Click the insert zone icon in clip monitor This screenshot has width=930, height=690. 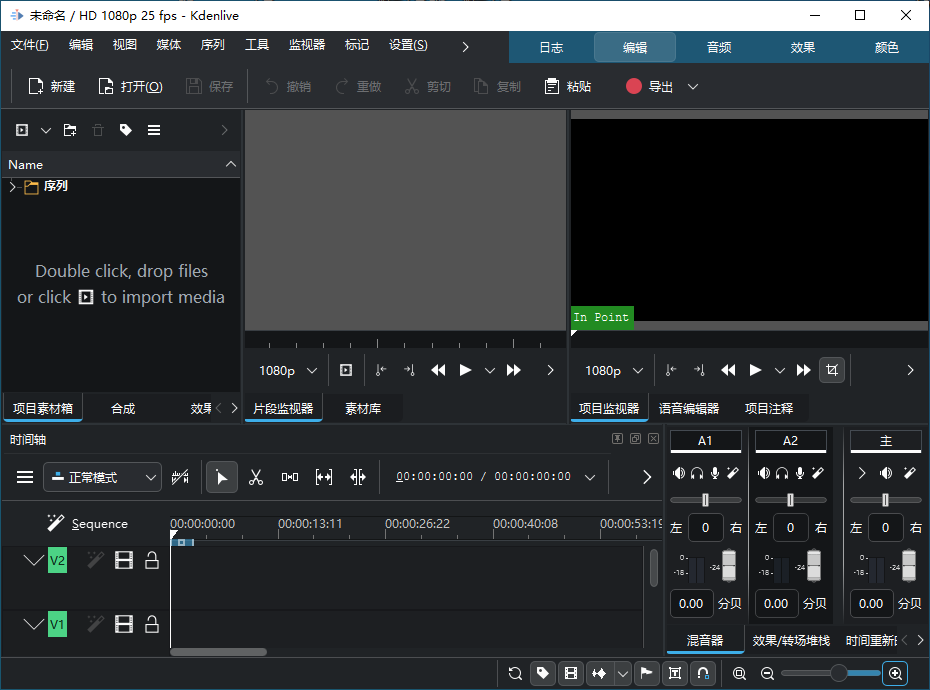(x=346, y=370)
